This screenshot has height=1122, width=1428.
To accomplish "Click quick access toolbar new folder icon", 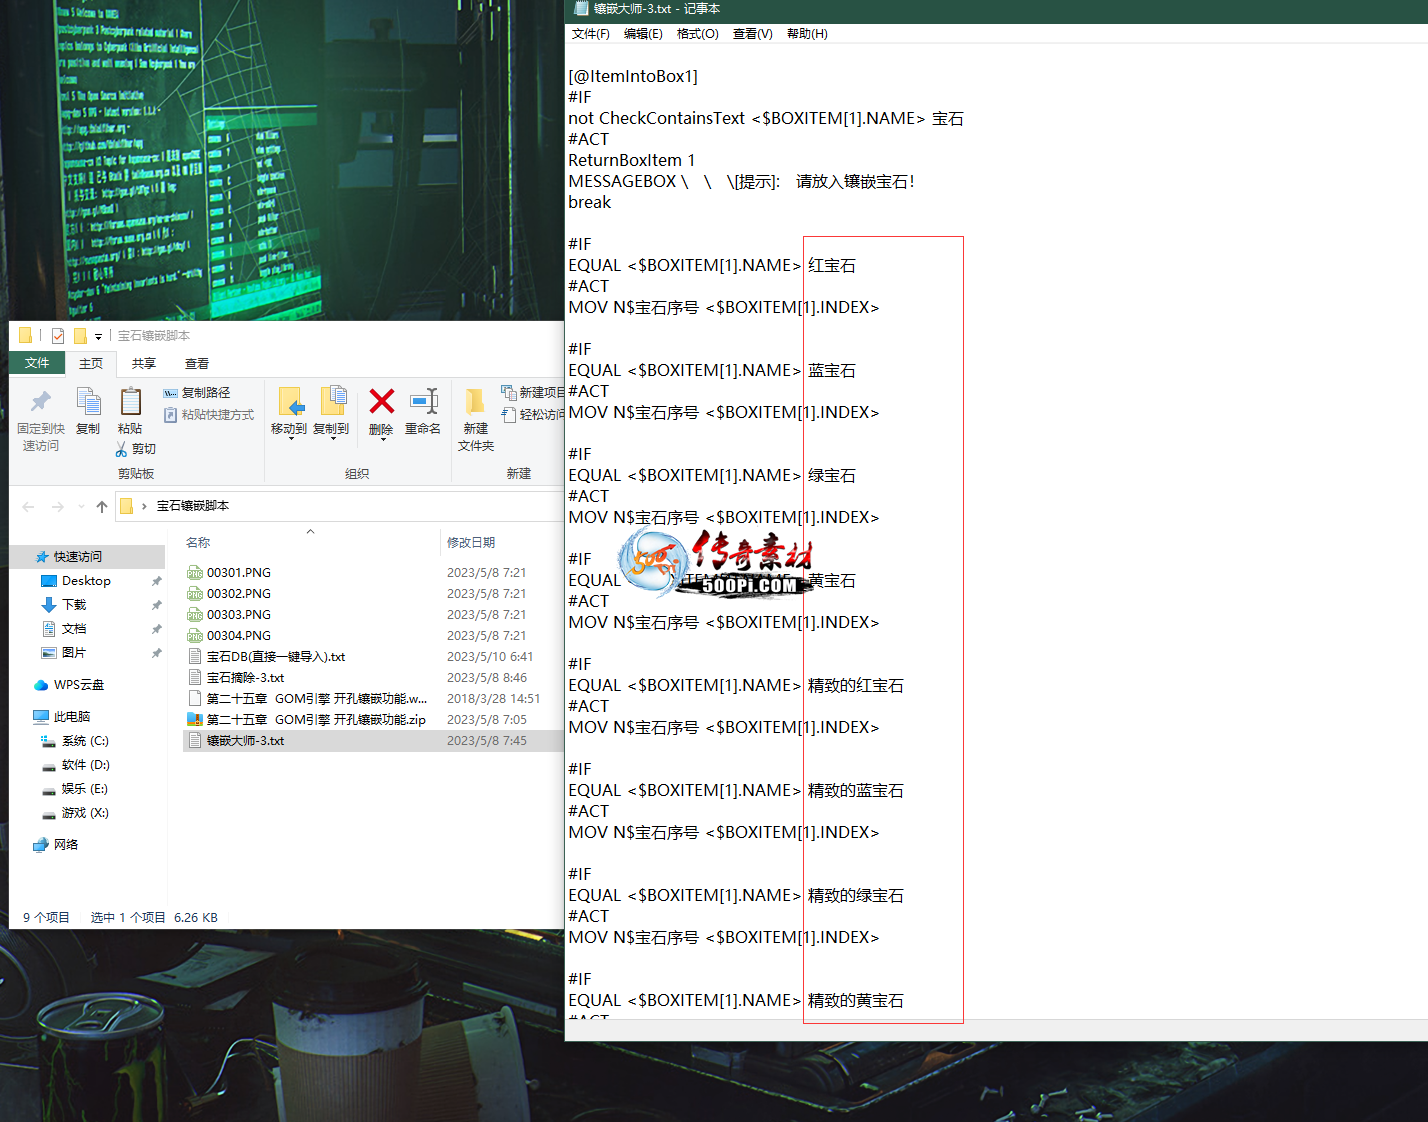I will coord(80,336).
